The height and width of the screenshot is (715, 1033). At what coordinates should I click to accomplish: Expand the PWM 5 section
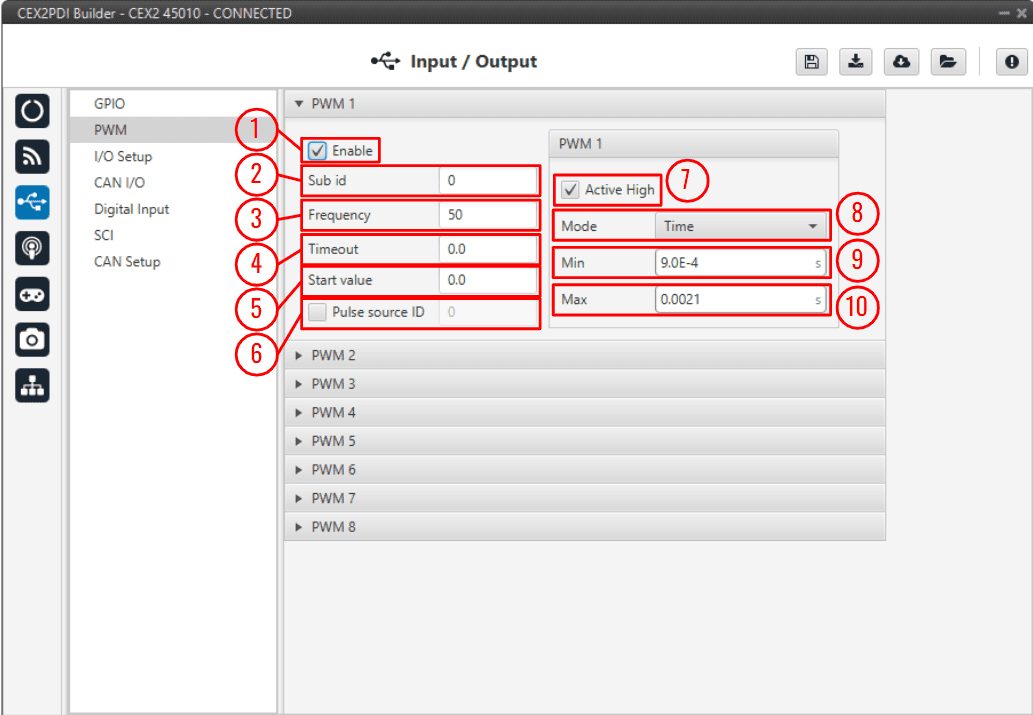coord(584,441)
